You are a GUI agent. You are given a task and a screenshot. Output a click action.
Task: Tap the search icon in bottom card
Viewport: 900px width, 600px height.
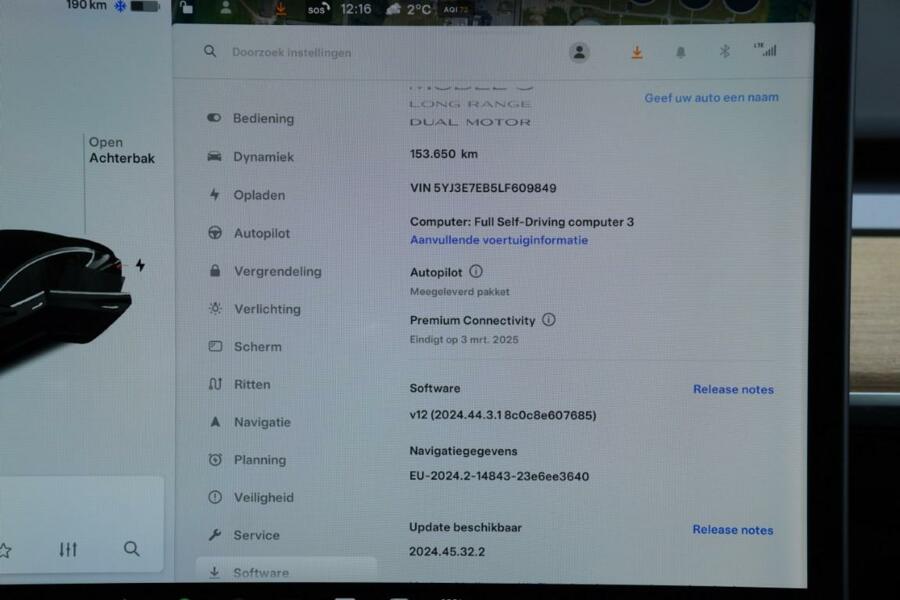coord(131,549)
